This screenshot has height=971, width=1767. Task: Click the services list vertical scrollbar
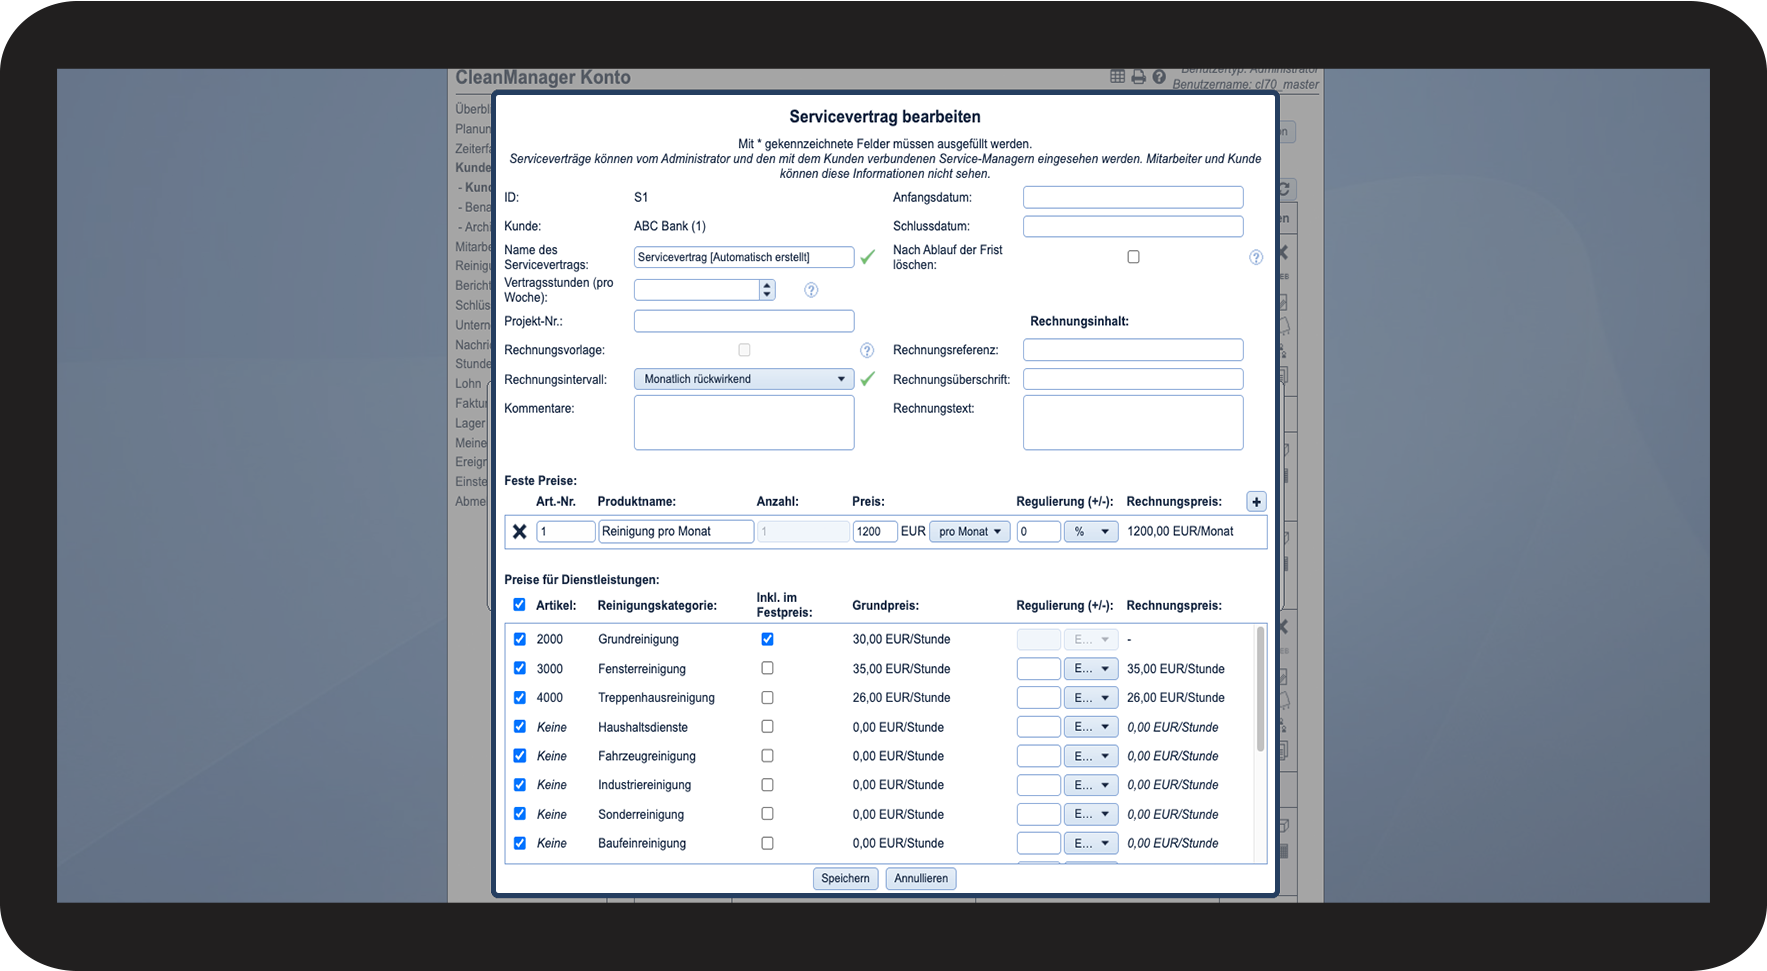pyautogui.click(x=1260, y=689)
